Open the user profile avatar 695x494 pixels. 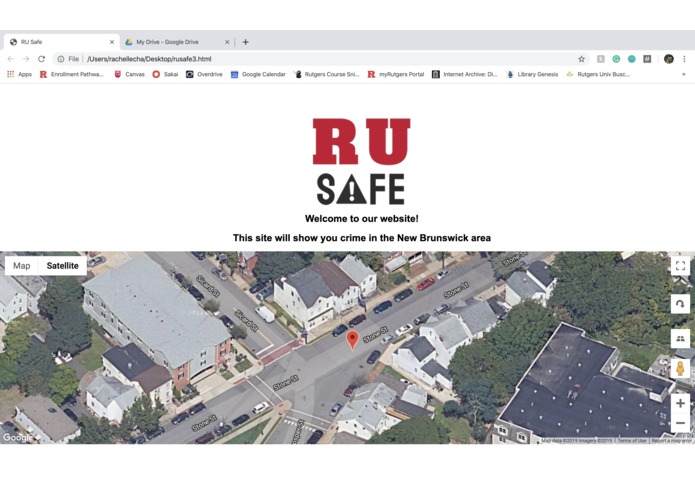point(668,59)
